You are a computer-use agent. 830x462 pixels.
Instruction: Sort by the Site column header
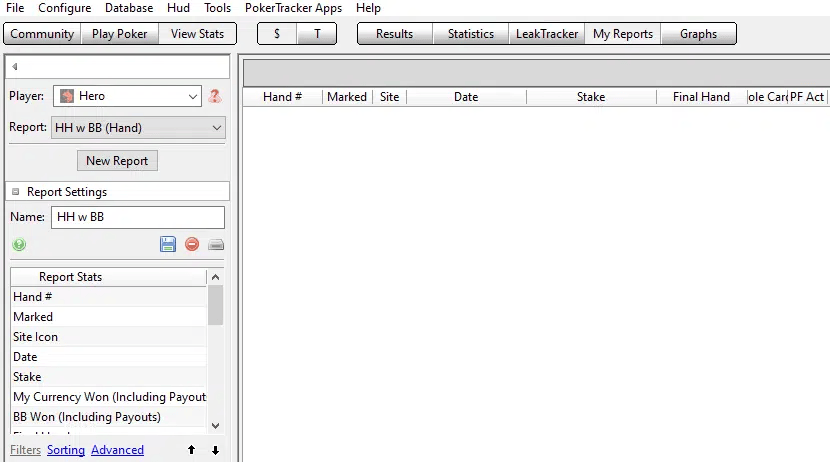click(x=390, y=97)
